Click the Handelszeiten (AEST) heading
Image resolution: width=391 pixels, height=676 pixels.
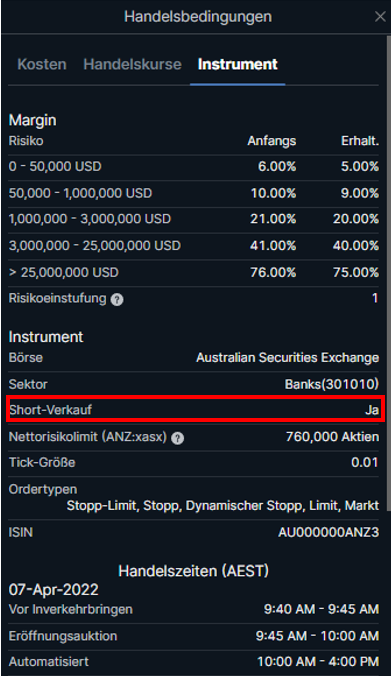(x=194, y=571)
